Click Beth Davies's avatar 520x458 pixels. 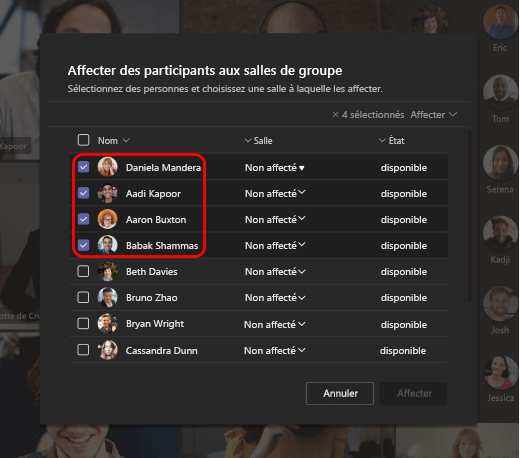pos(107,271)
